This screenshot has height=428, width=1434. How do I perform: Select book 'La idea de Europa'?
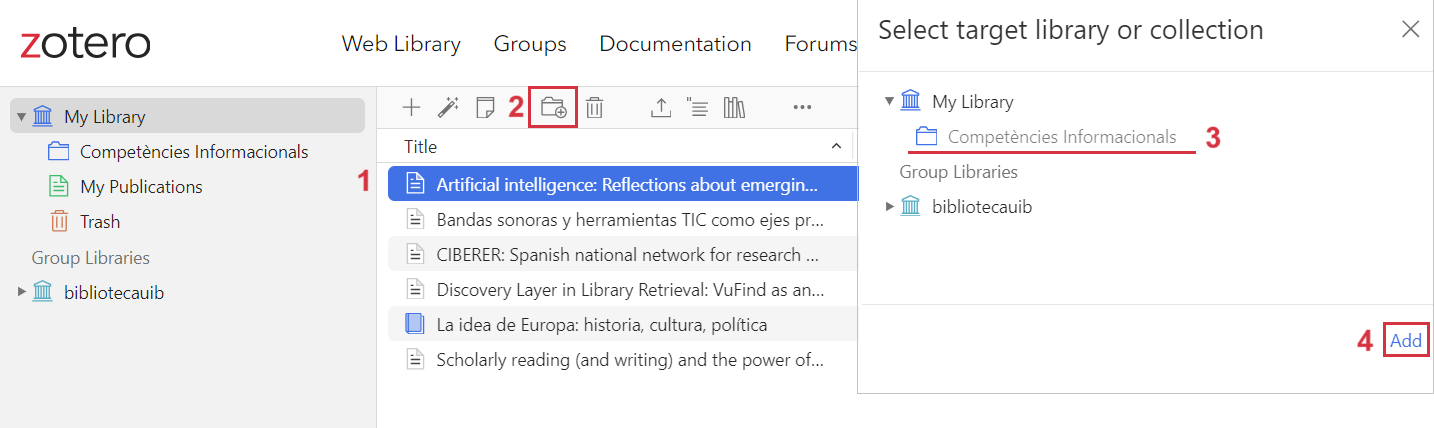pos(623,324)
